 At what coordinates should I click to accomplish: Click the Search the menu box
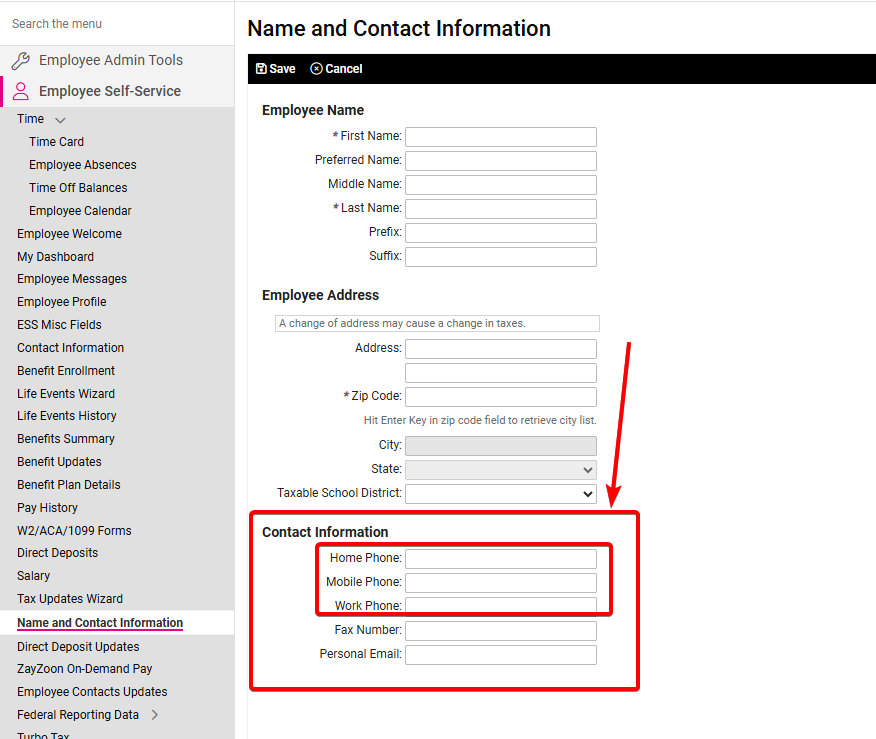[x=117, y=24]
